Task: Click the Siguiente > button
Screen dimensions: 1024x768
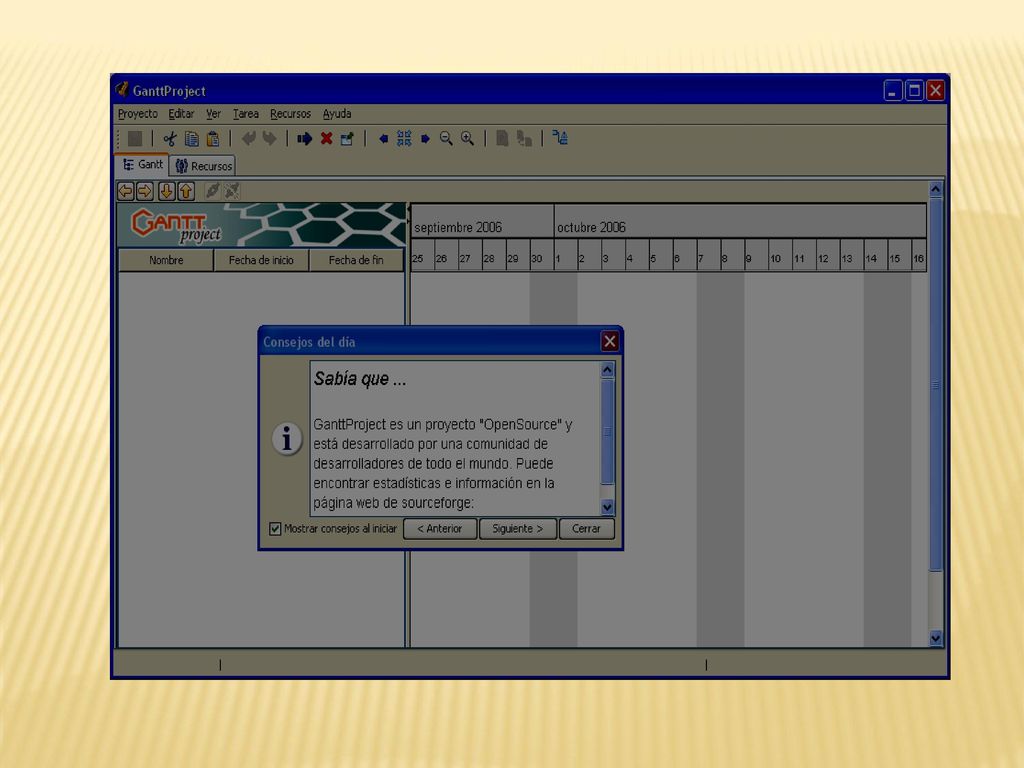Action: point(518,528)
